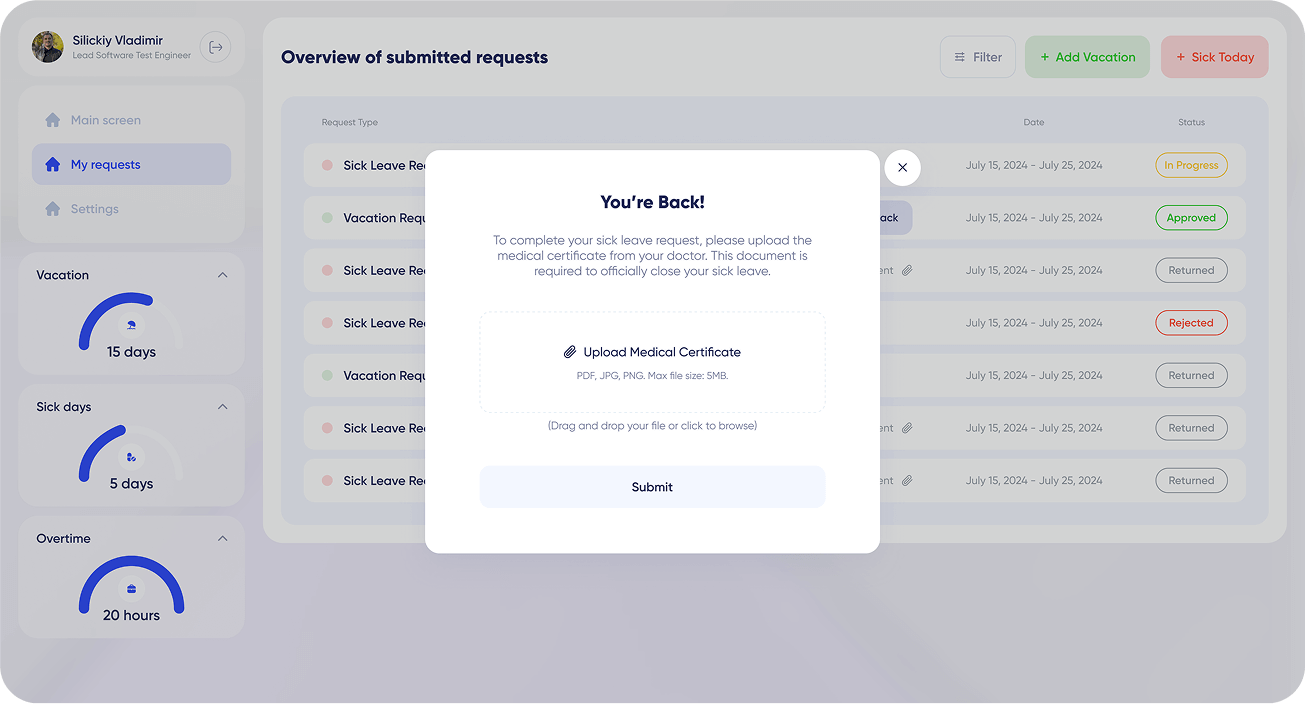Click the sick person icon in the Sick days gauge

tap(132, 457)
